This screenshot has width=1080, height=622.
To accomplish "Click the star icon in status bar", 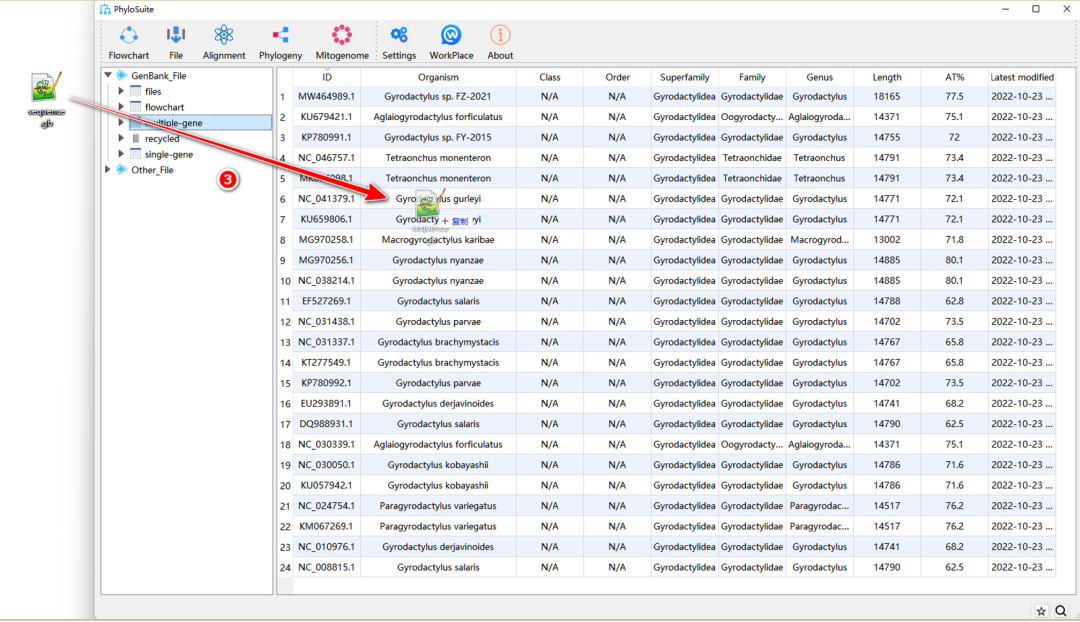I will (x=1041, y=611).
